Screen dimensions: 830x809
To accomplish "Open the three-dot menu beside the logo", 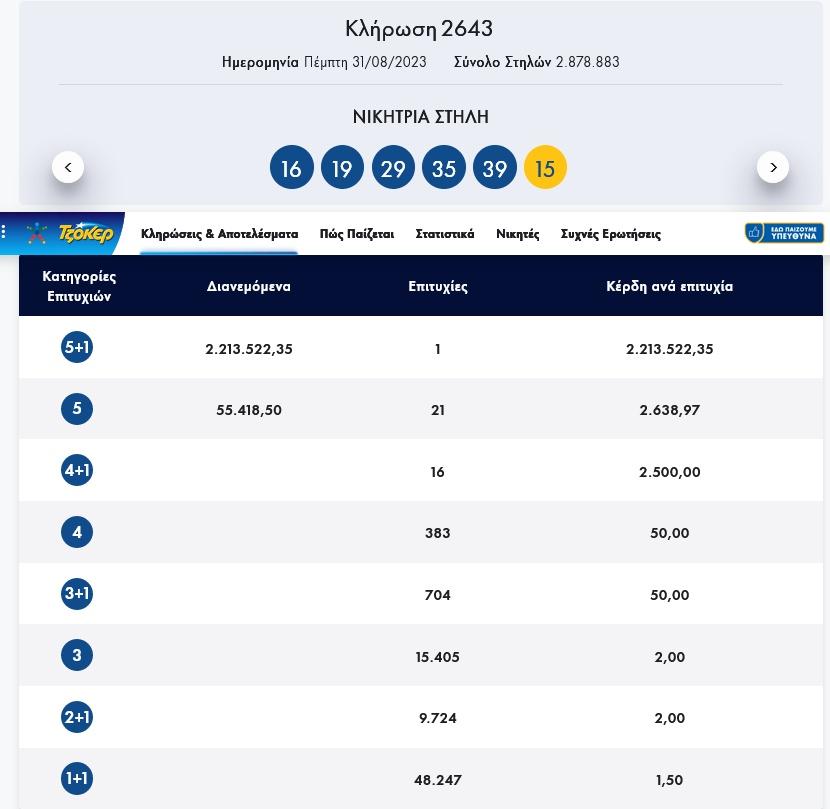I will [5, 233].
